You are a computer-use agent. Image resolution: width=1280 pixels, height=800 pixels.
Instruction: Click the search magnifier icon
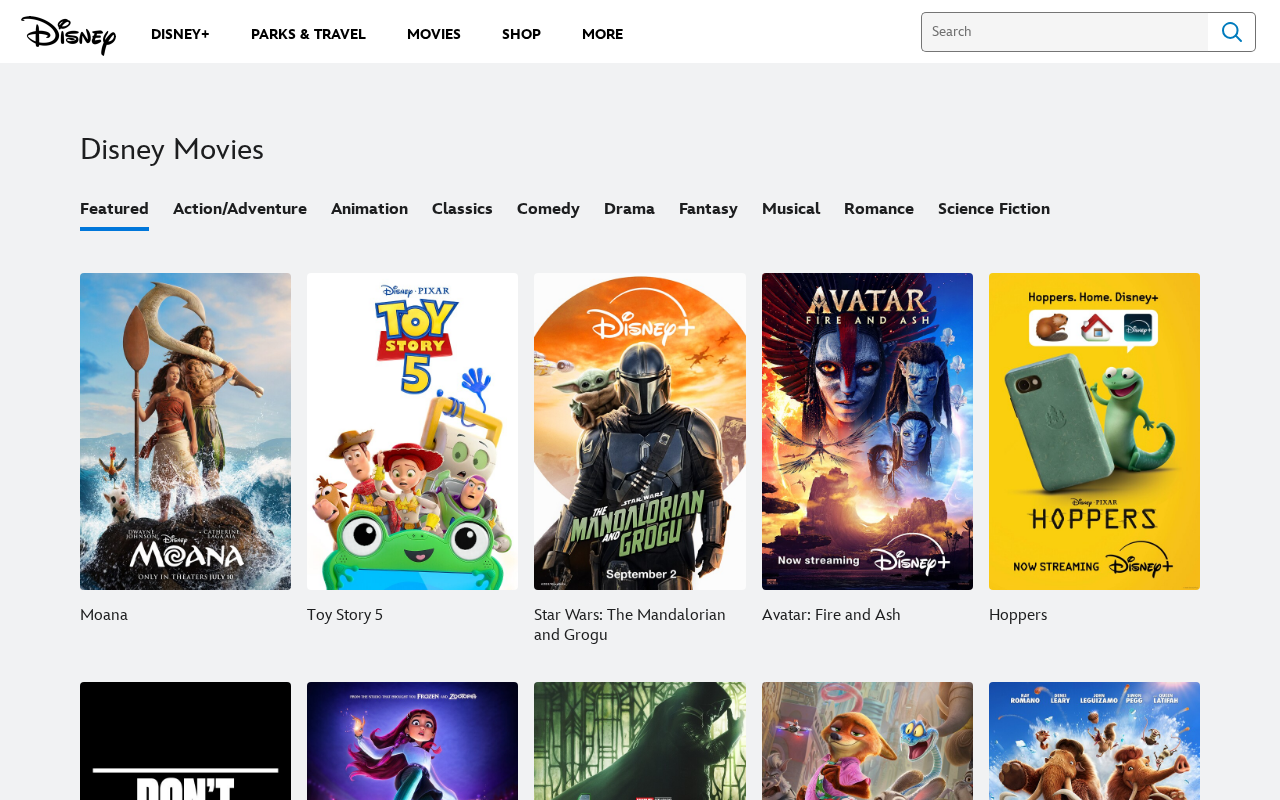[1232, 32]
